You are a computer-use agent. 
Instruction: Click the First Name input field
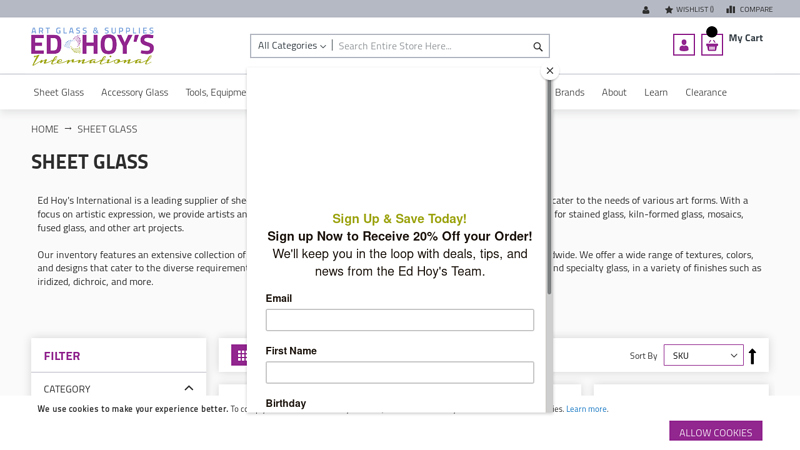pyautogui.click(x=399, y=372)
